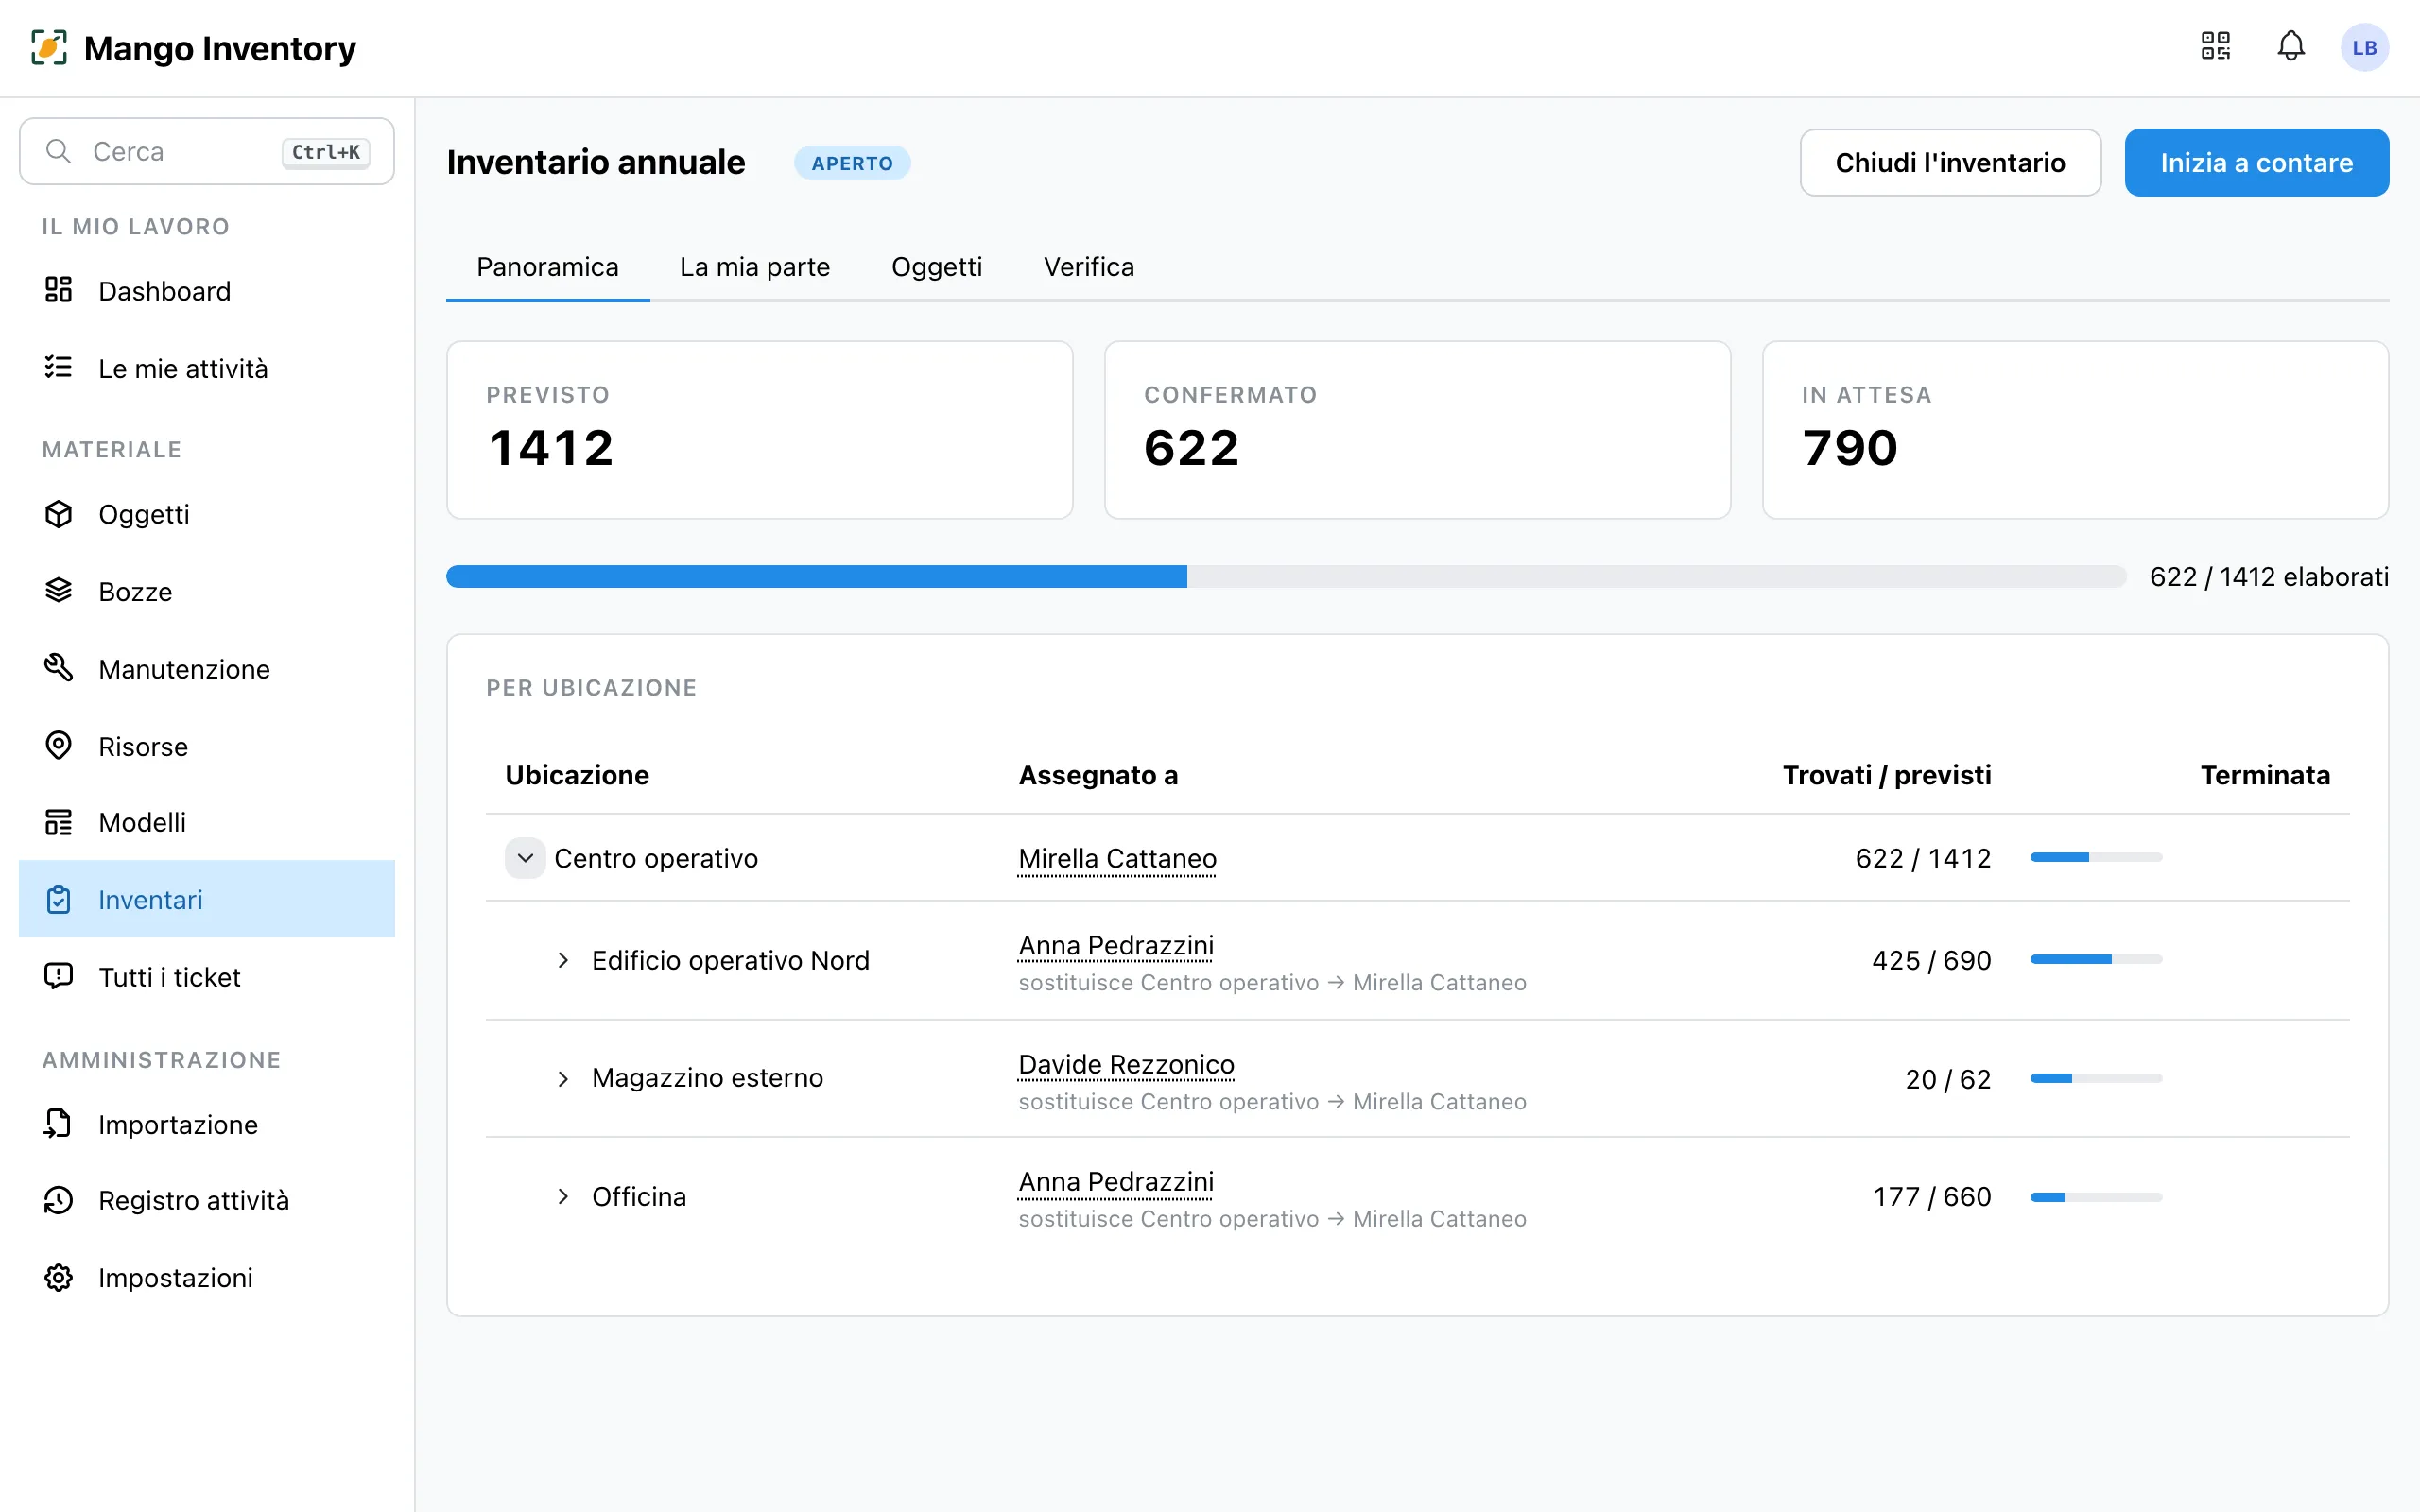The height and width of the screenshot is (1512, 2420).
Task: Click the overall 622 / 1412 progress bar
Action: point(1286,576)
